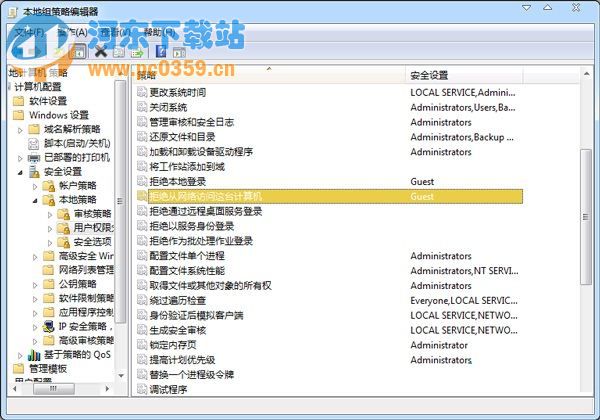Click the bar chart icon for 基于策略的 QoS
Screen dimensions: 600x420
(x=34, y=355)
